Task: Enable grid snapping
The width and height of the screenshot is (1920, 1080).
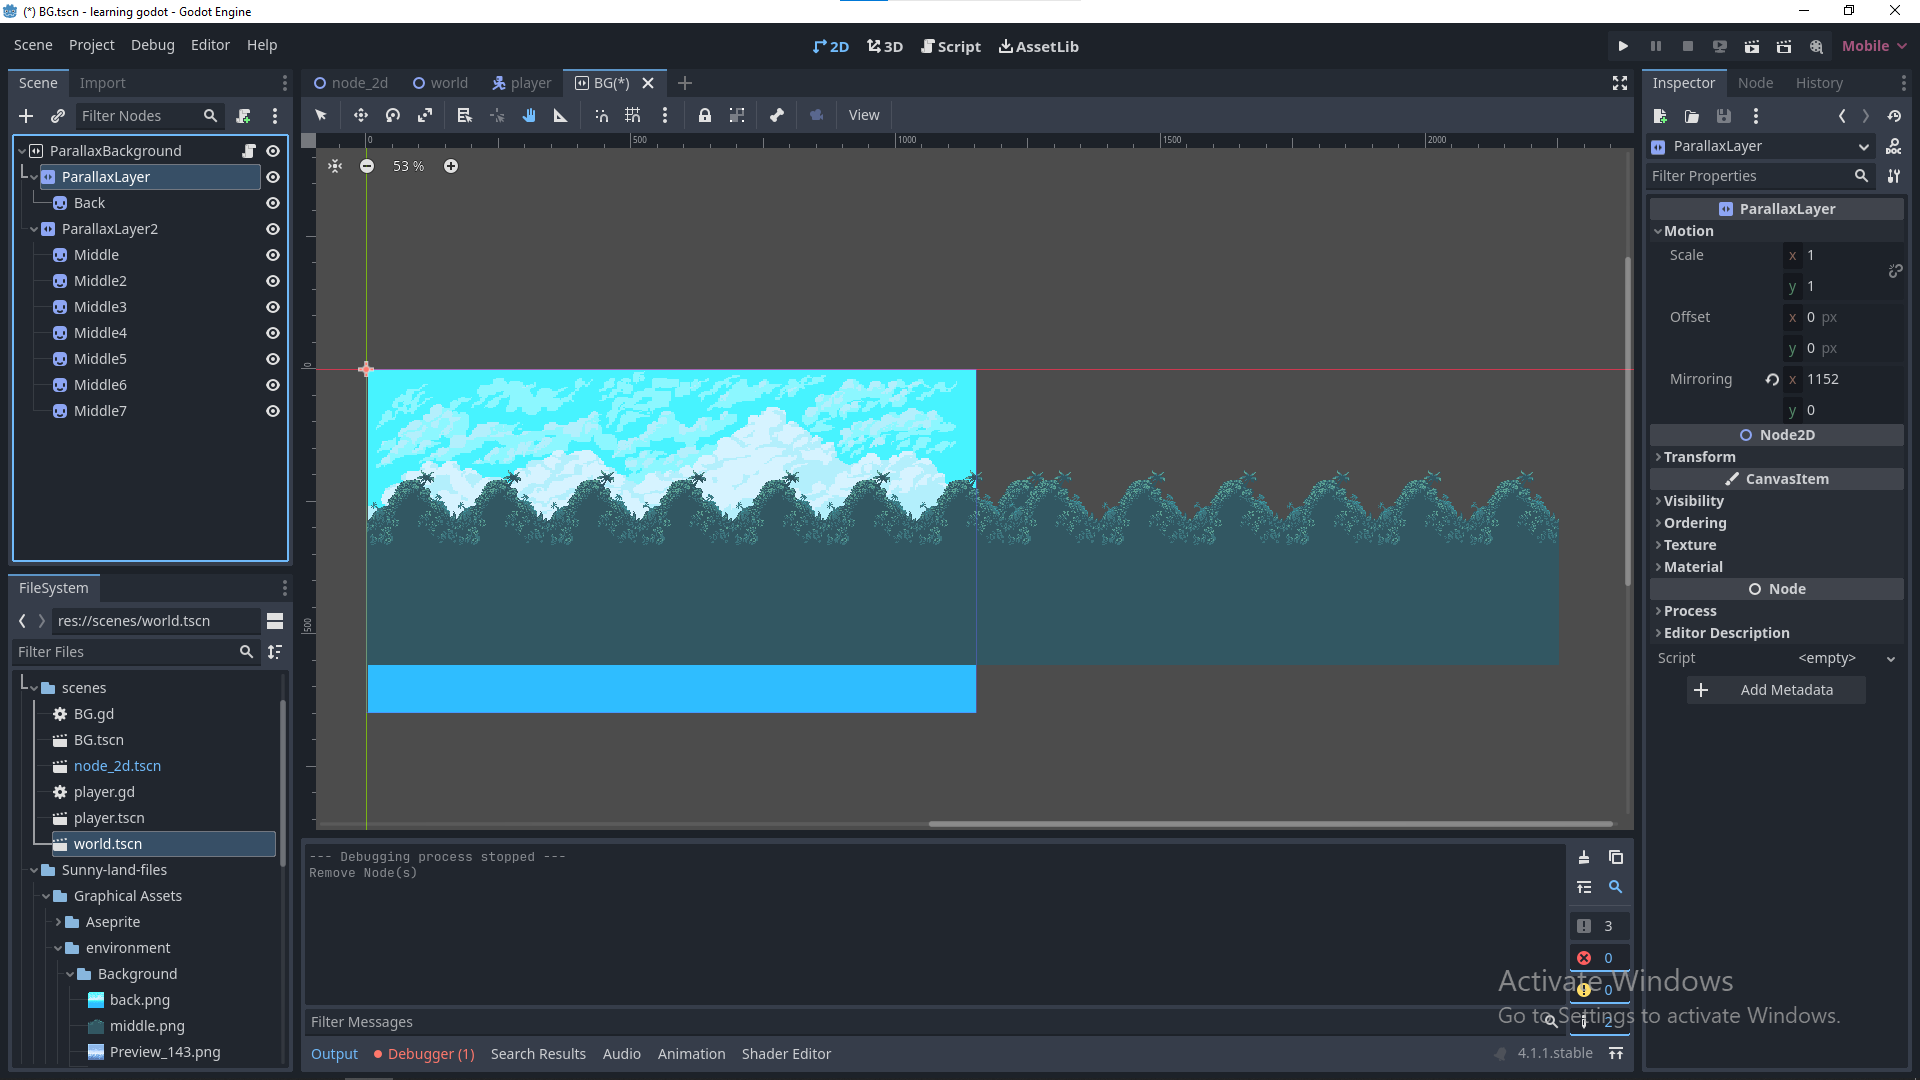Action: tap(631, 114)
